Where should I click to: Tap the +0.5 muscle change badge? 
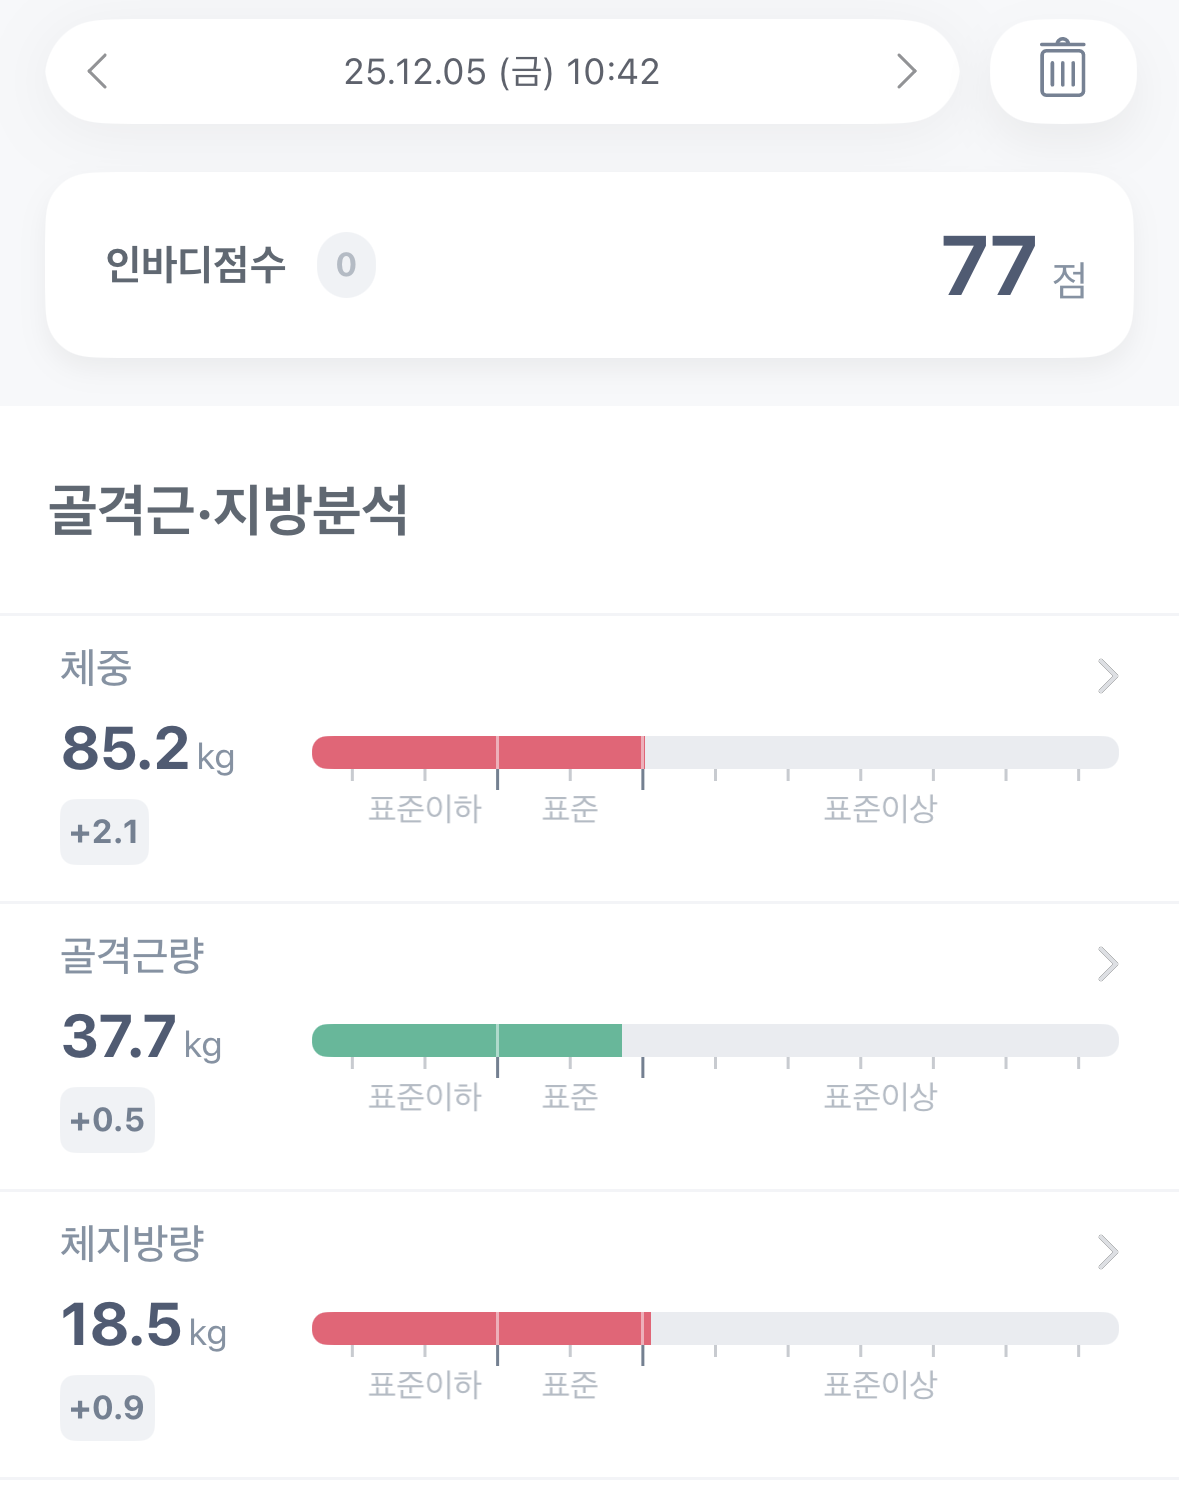coord(107,1120)
